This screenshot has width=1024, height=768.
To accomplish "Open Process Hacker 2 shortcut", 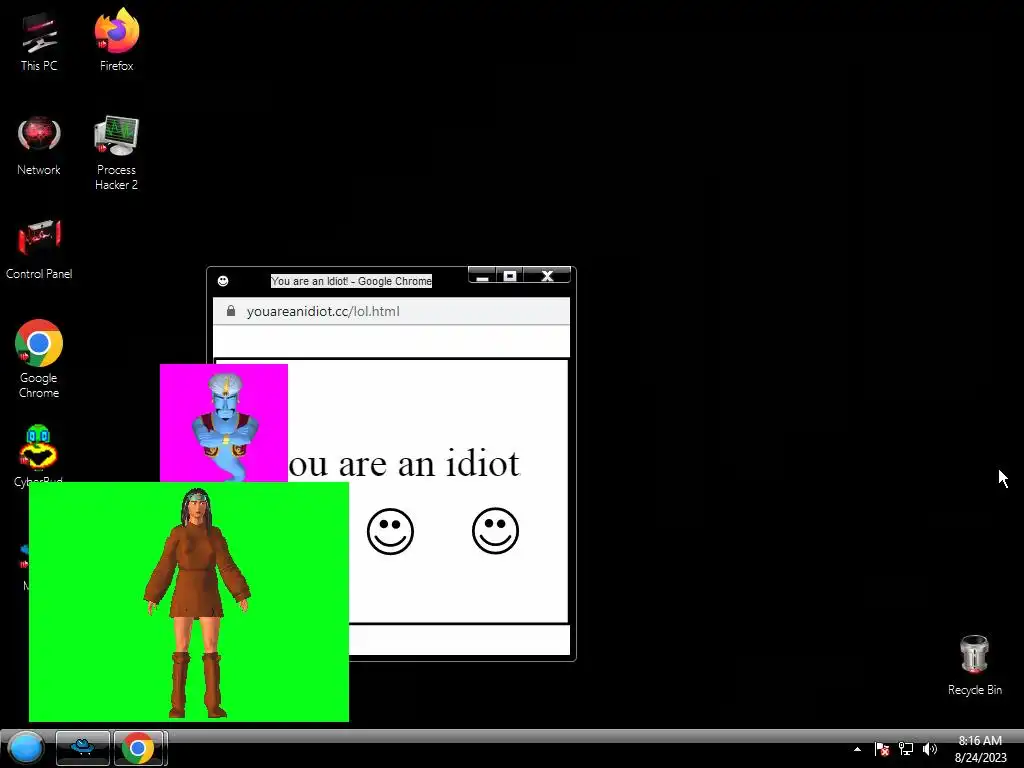I will [x=116, y=153].
